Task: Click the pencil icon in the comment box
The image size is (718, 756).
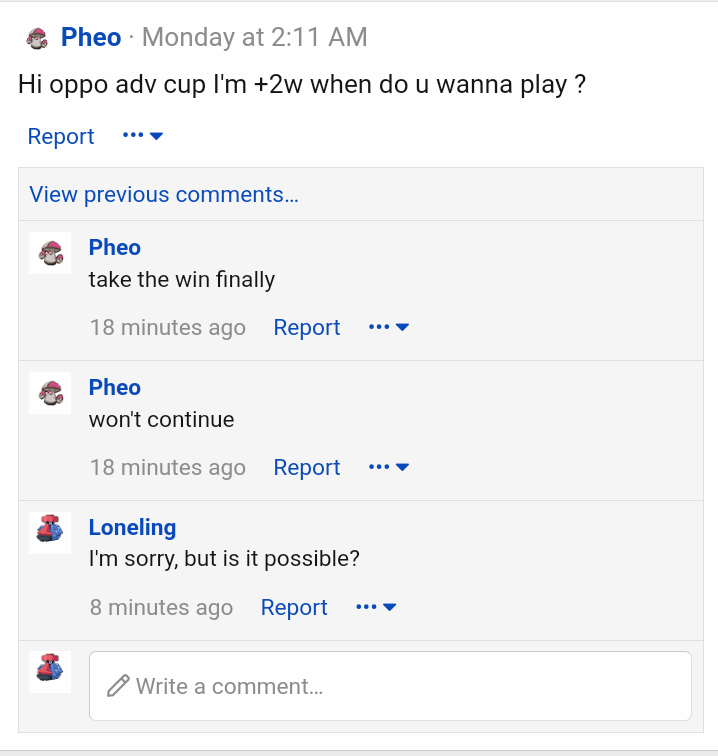Action: 118,686
